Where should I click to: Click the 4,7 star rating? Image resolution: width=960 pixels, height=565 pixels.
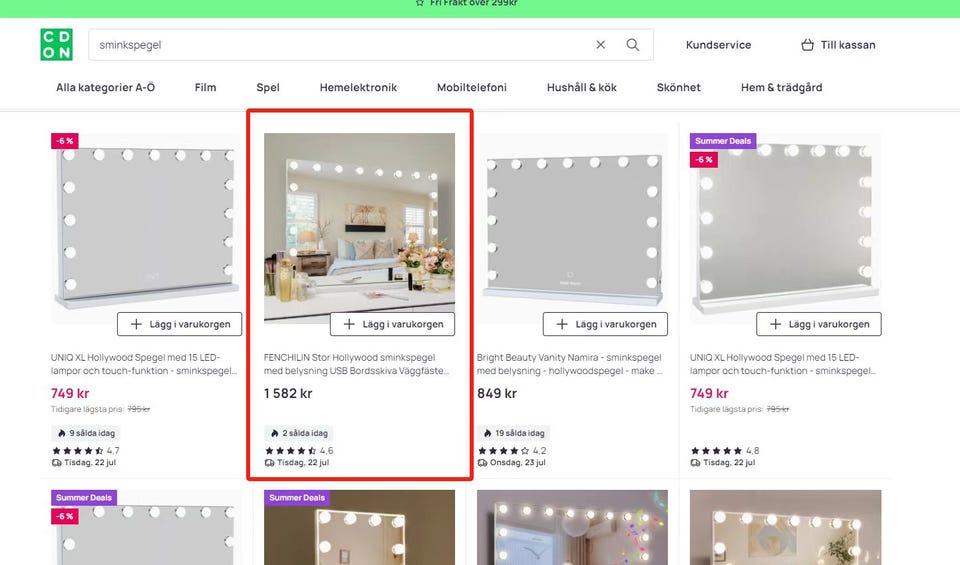pyautogui.click(x=86, y=451)
